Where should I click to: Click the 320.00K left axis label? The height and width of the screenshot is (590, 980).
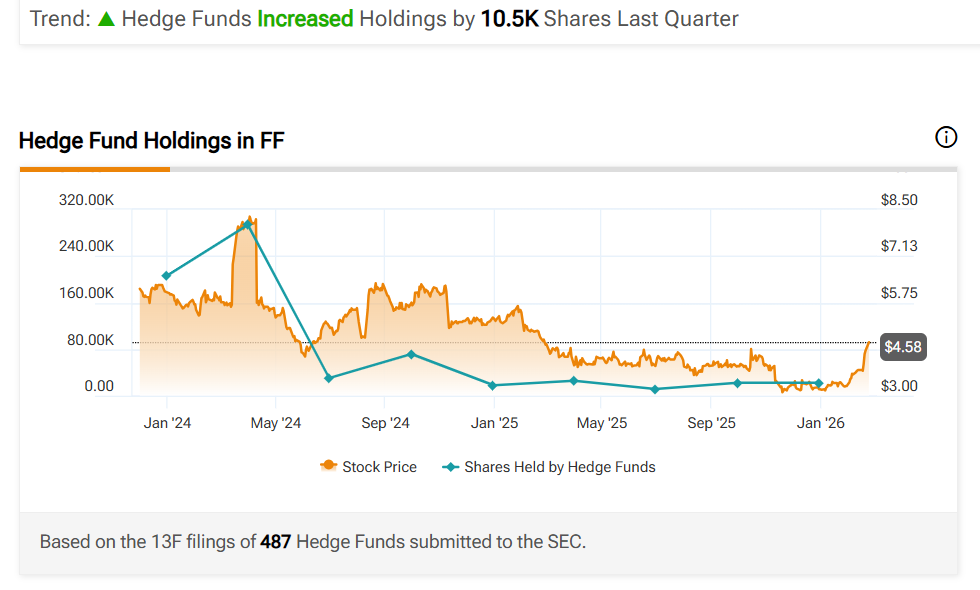(86, 200)
